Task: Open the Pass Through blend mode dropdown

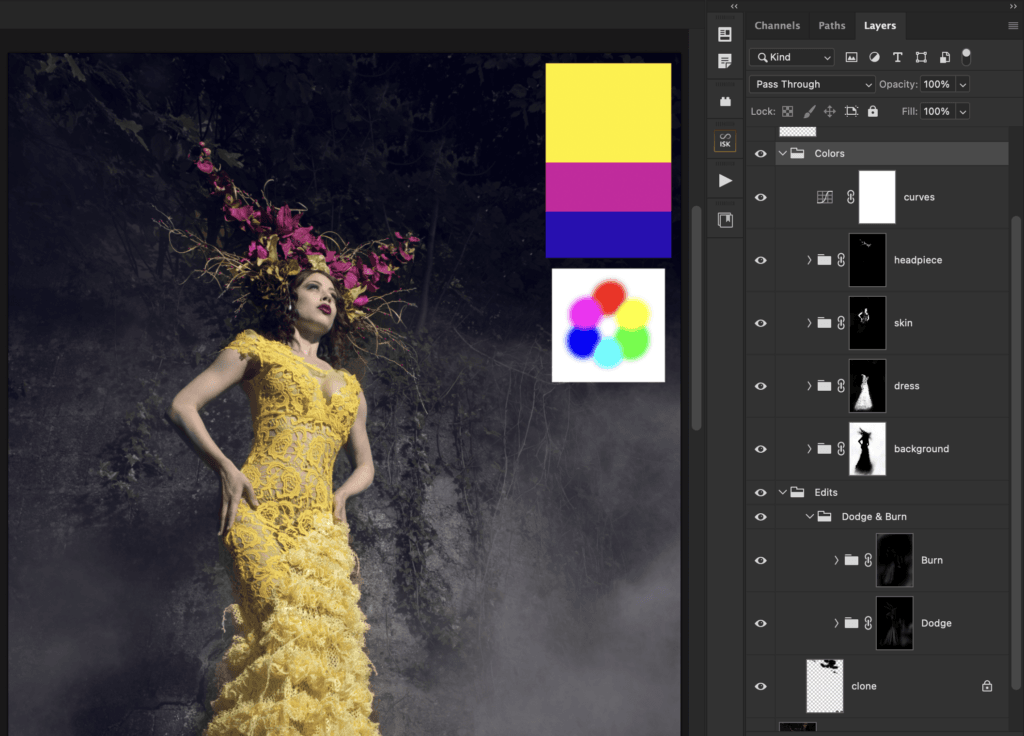Action: pos(812,84)
